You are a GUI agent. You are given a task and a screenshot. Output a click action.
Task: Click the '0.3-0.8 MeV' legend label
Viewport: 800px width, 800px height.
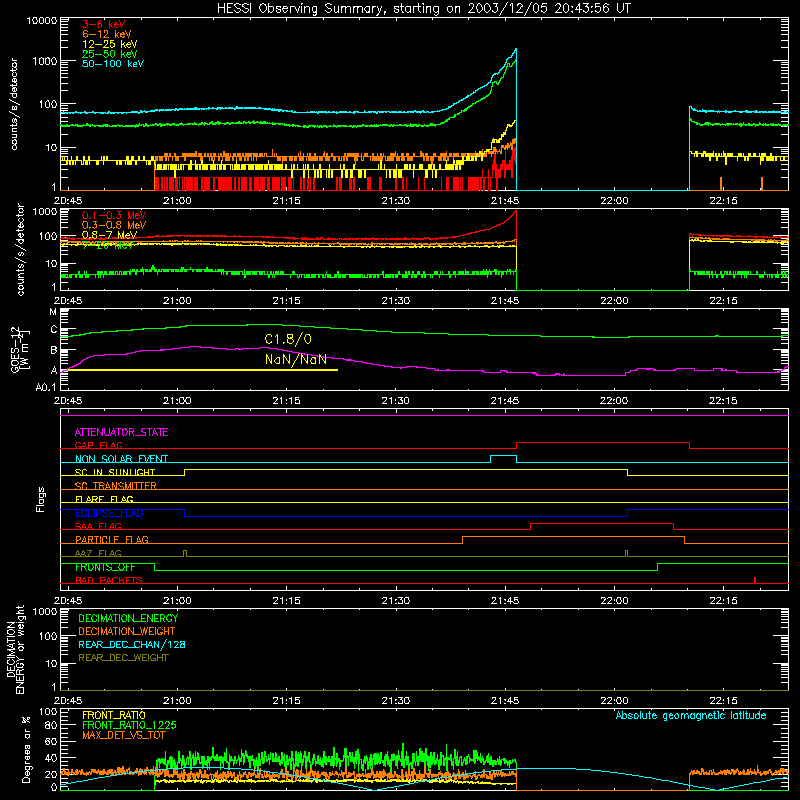click(x=114, y=225)
